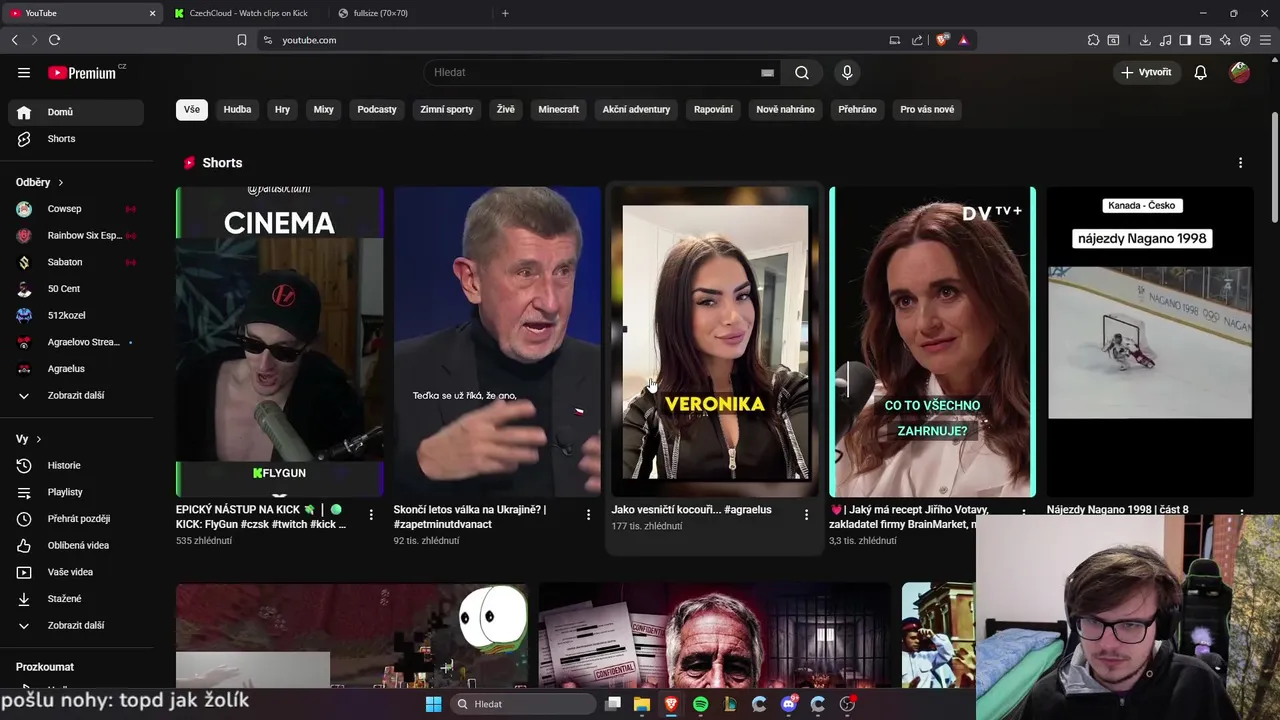
Task: Select the Hudba filter chip
Action: [237, 109]
